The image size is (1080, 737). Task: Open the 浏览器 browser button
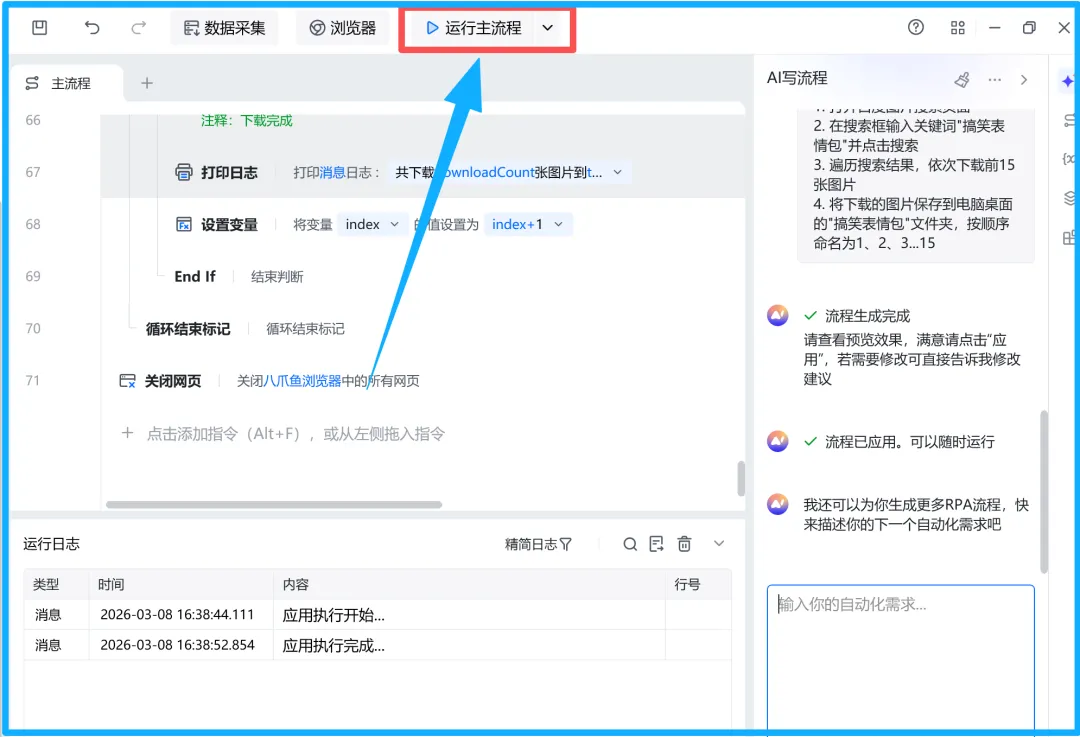click(342, 28)
